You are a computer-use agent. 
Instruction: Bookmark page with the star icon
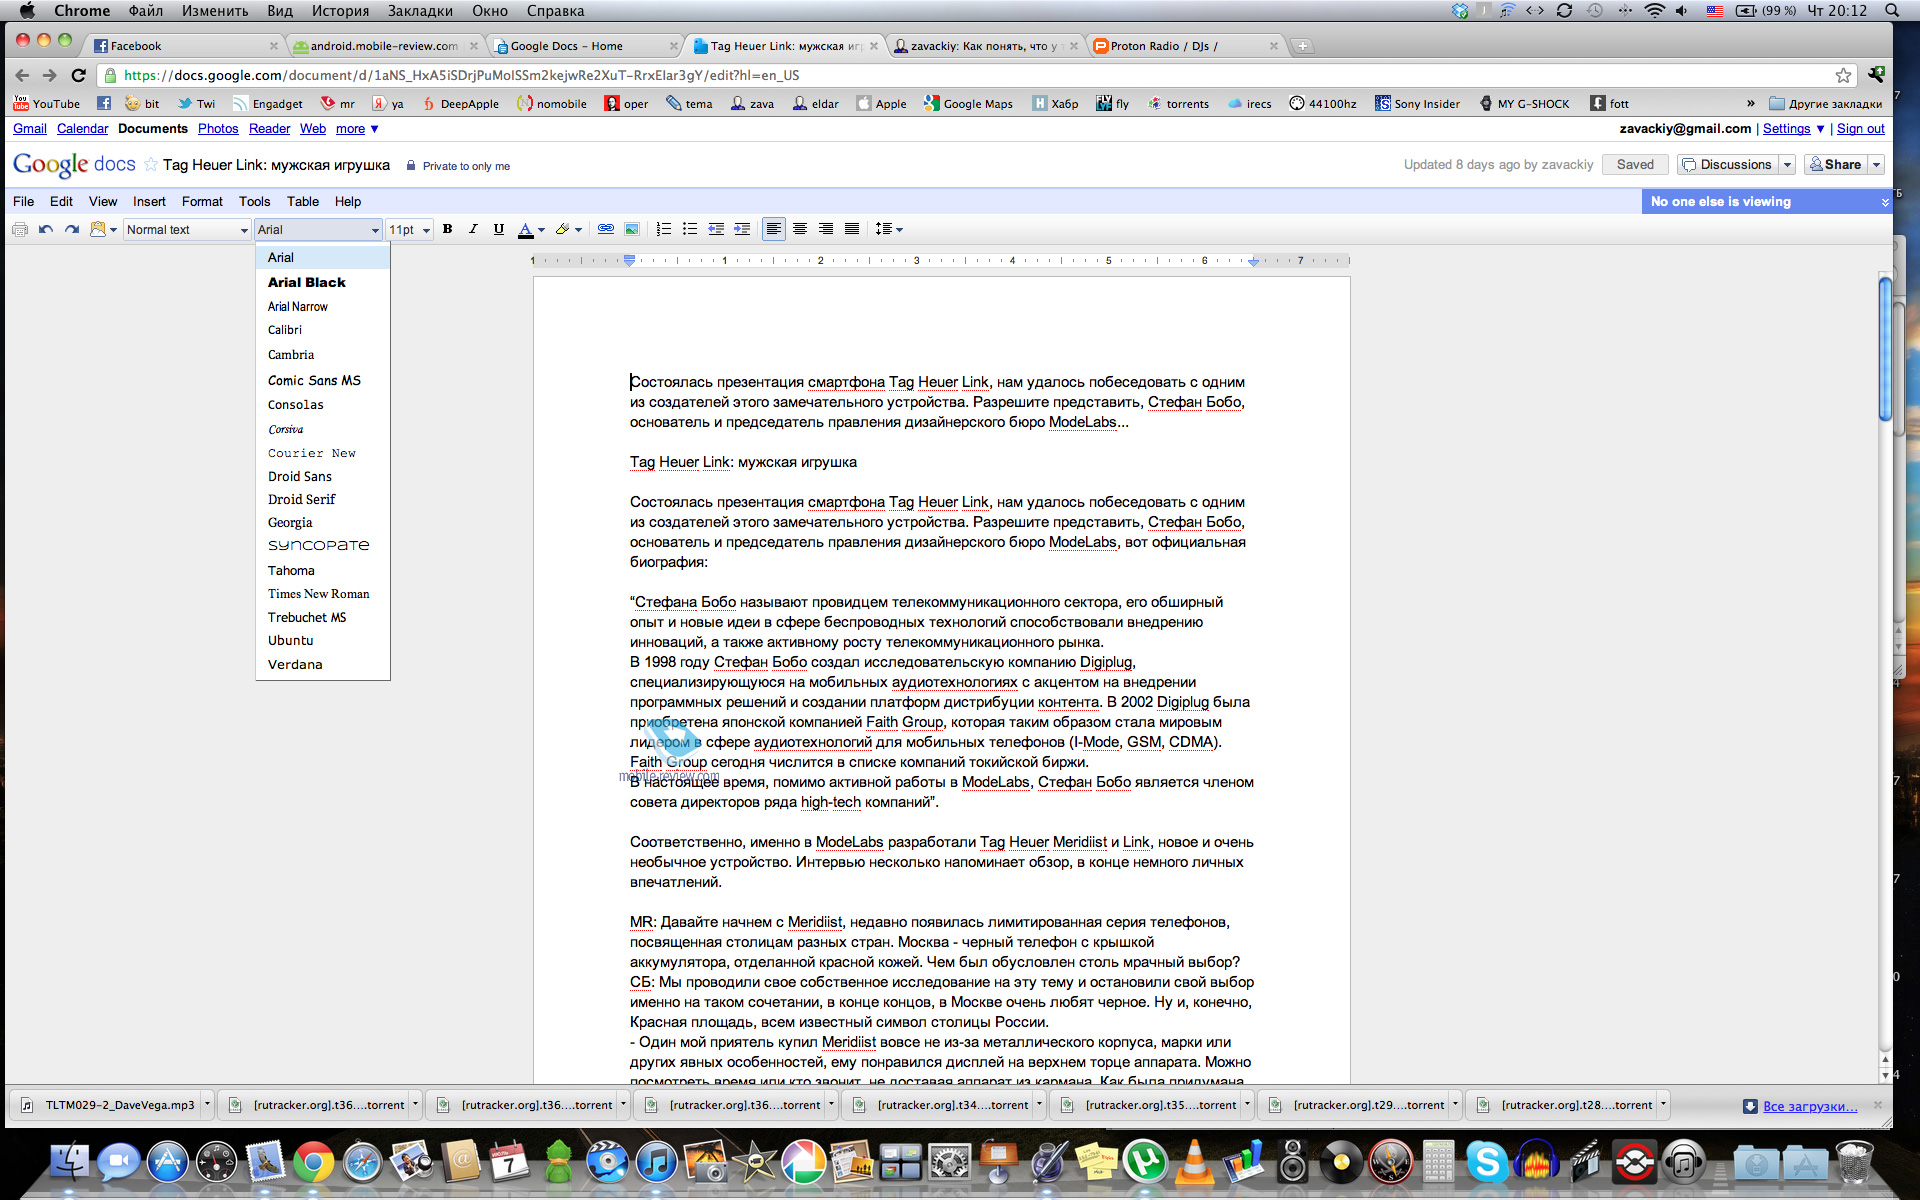coord(1843,75)
